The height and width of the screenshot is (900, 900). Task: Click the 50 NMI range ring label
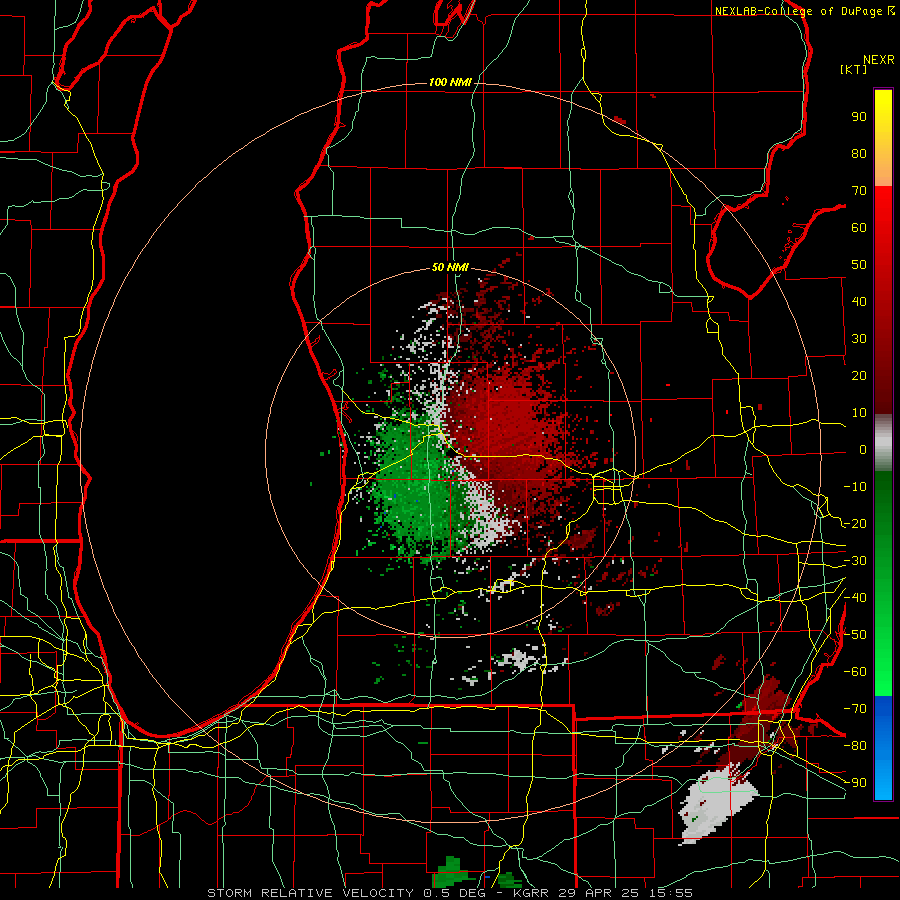[450, 267]
